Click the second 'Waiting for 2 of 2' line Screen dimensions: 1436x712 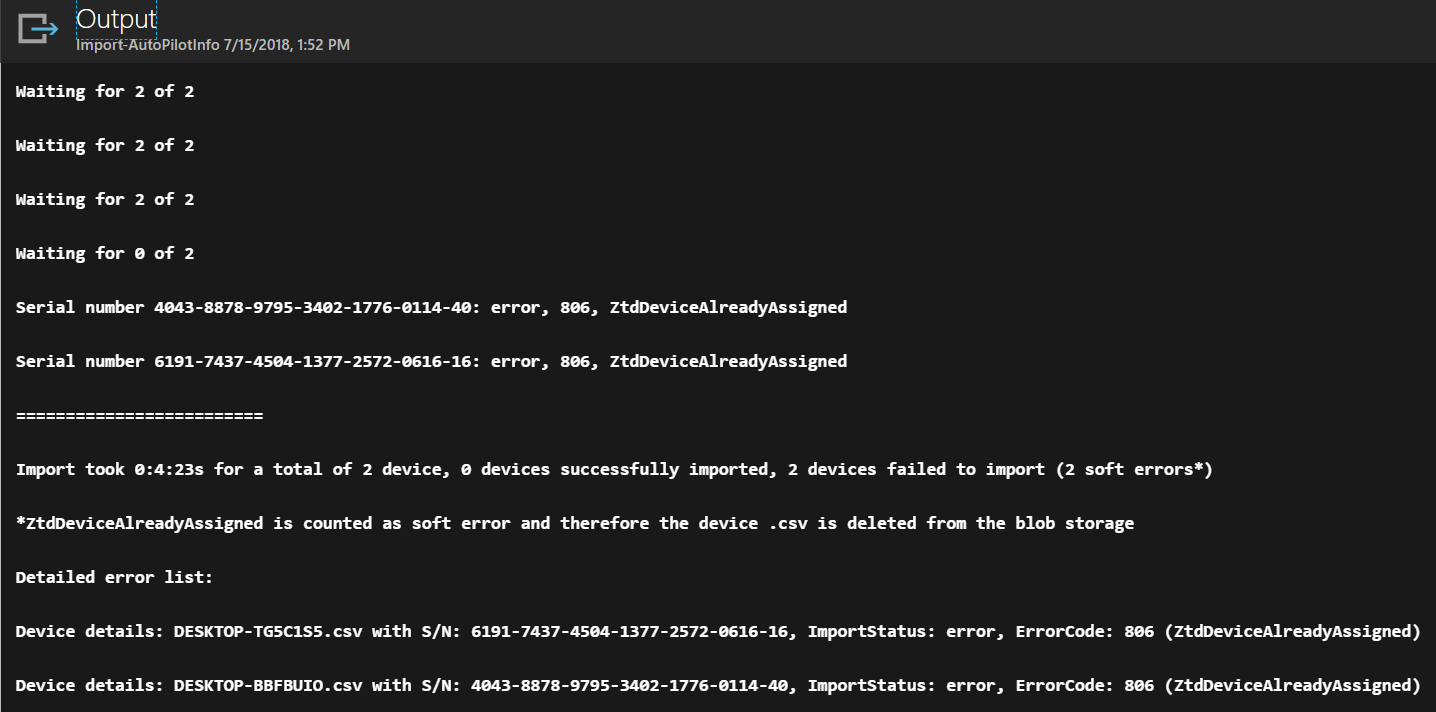coord(104,144)
